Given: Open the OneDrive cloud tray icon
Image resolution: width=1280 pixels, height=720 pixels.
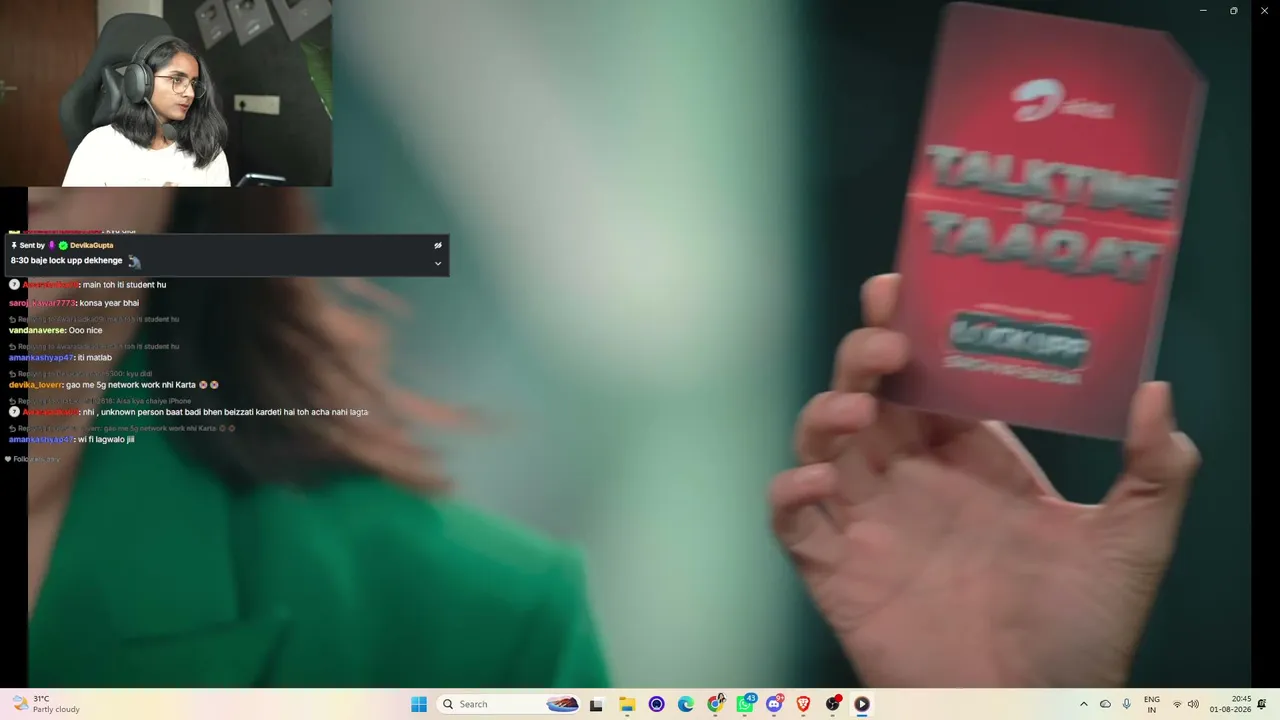Looking at the screenshot, I should (1105, 704).
